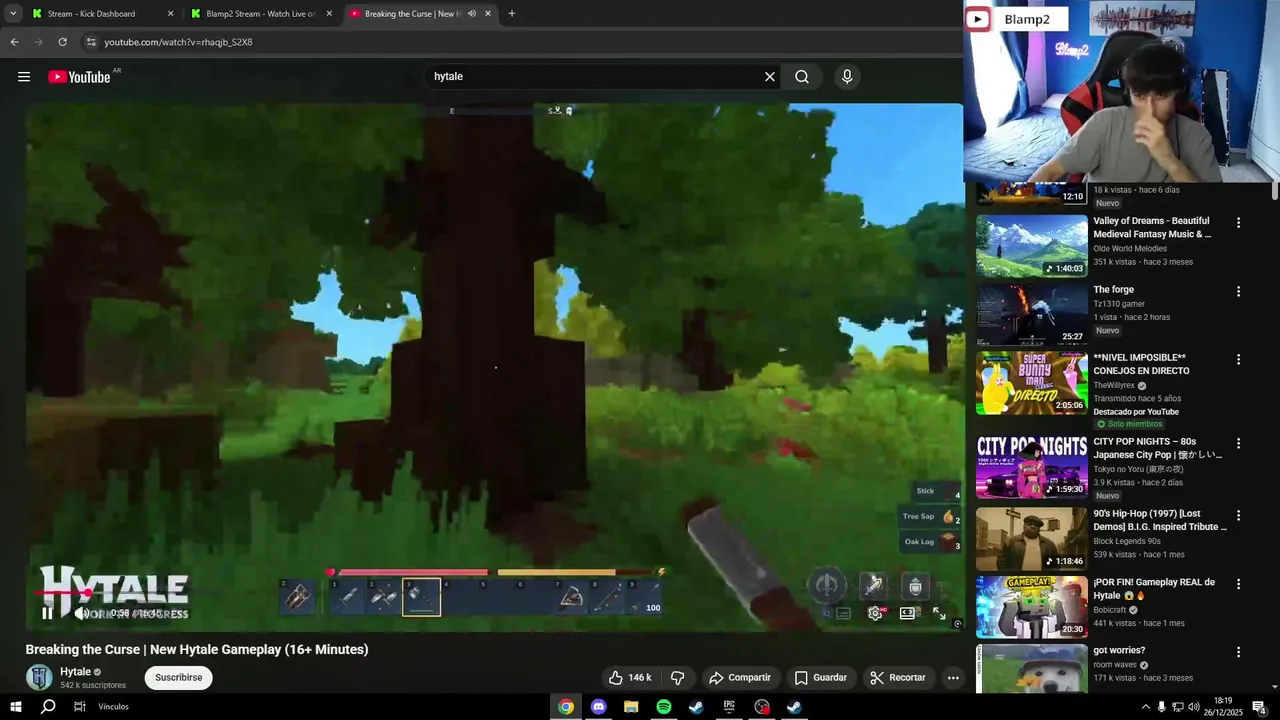Screen dimensions: 1280x720
Task: Open the YouTube guide hamburger menu
Action: [24, 77]
